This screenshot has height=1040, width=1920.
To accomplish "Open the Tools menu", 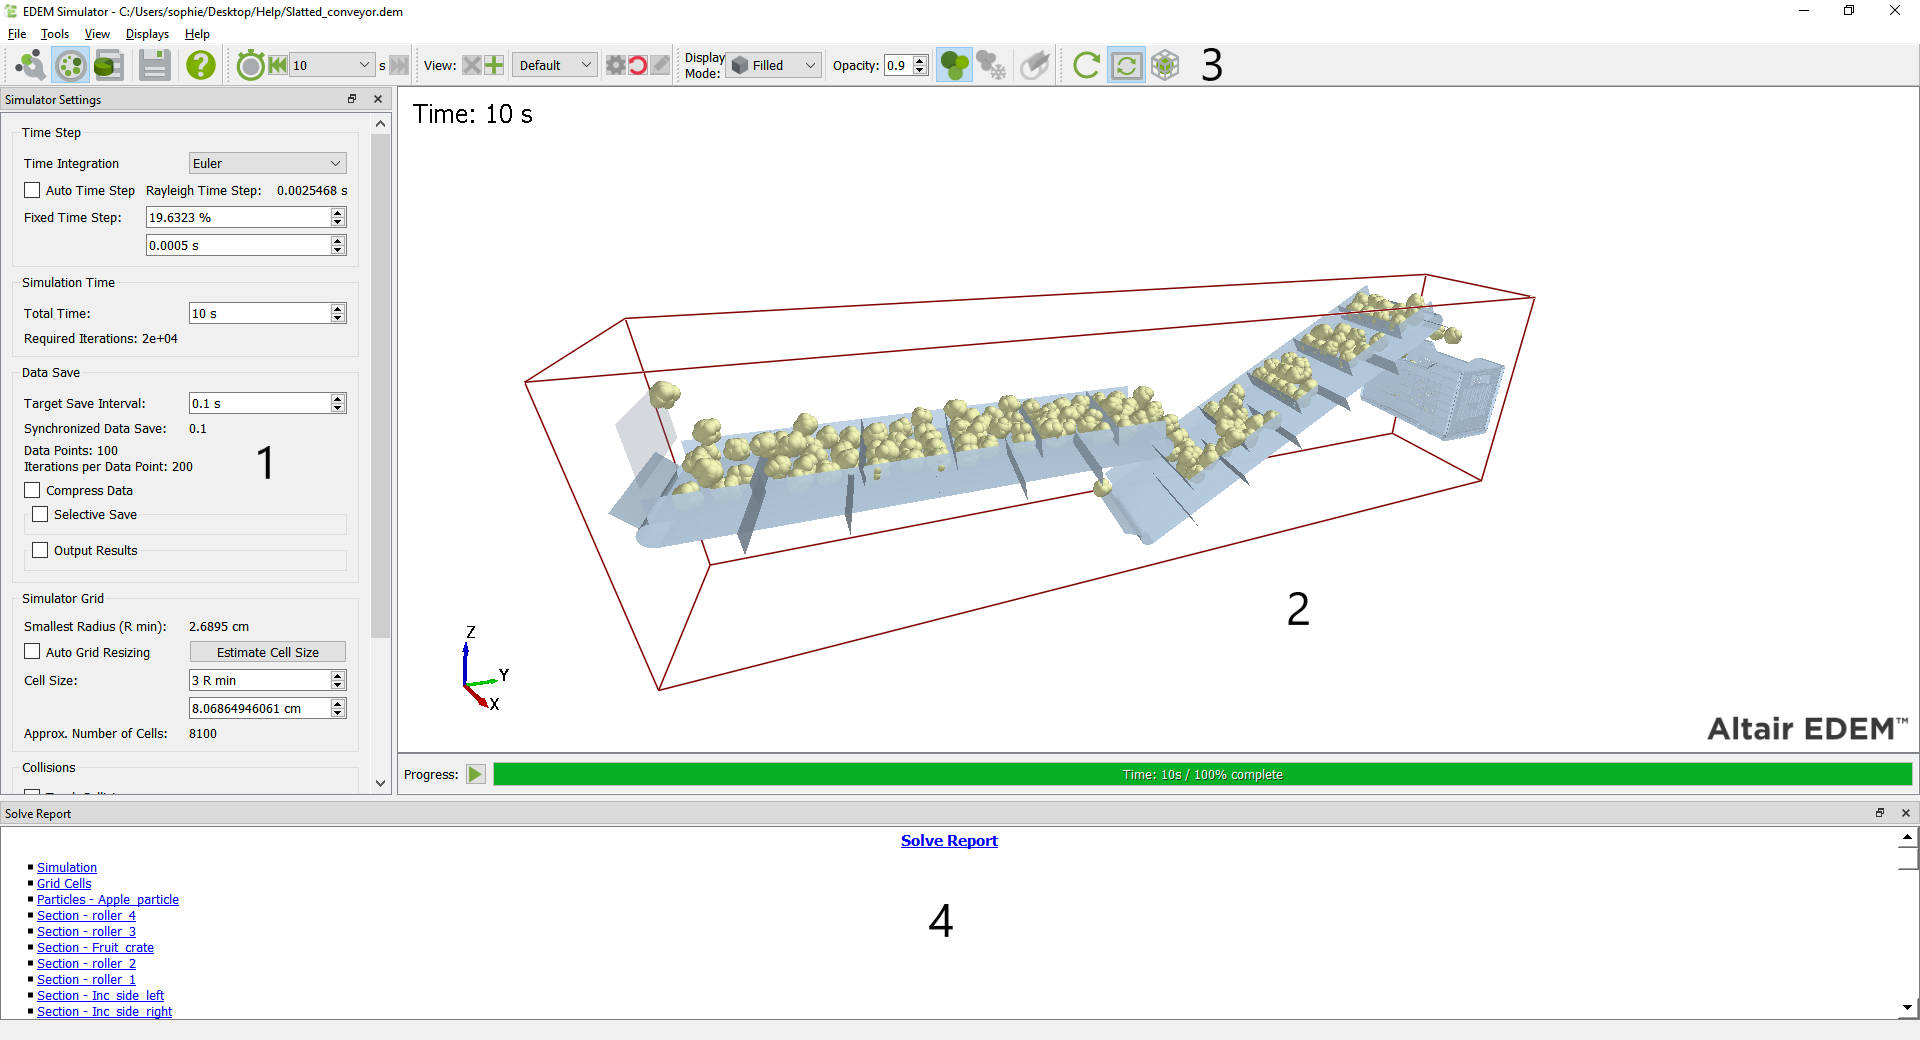I will pos(55,34).
